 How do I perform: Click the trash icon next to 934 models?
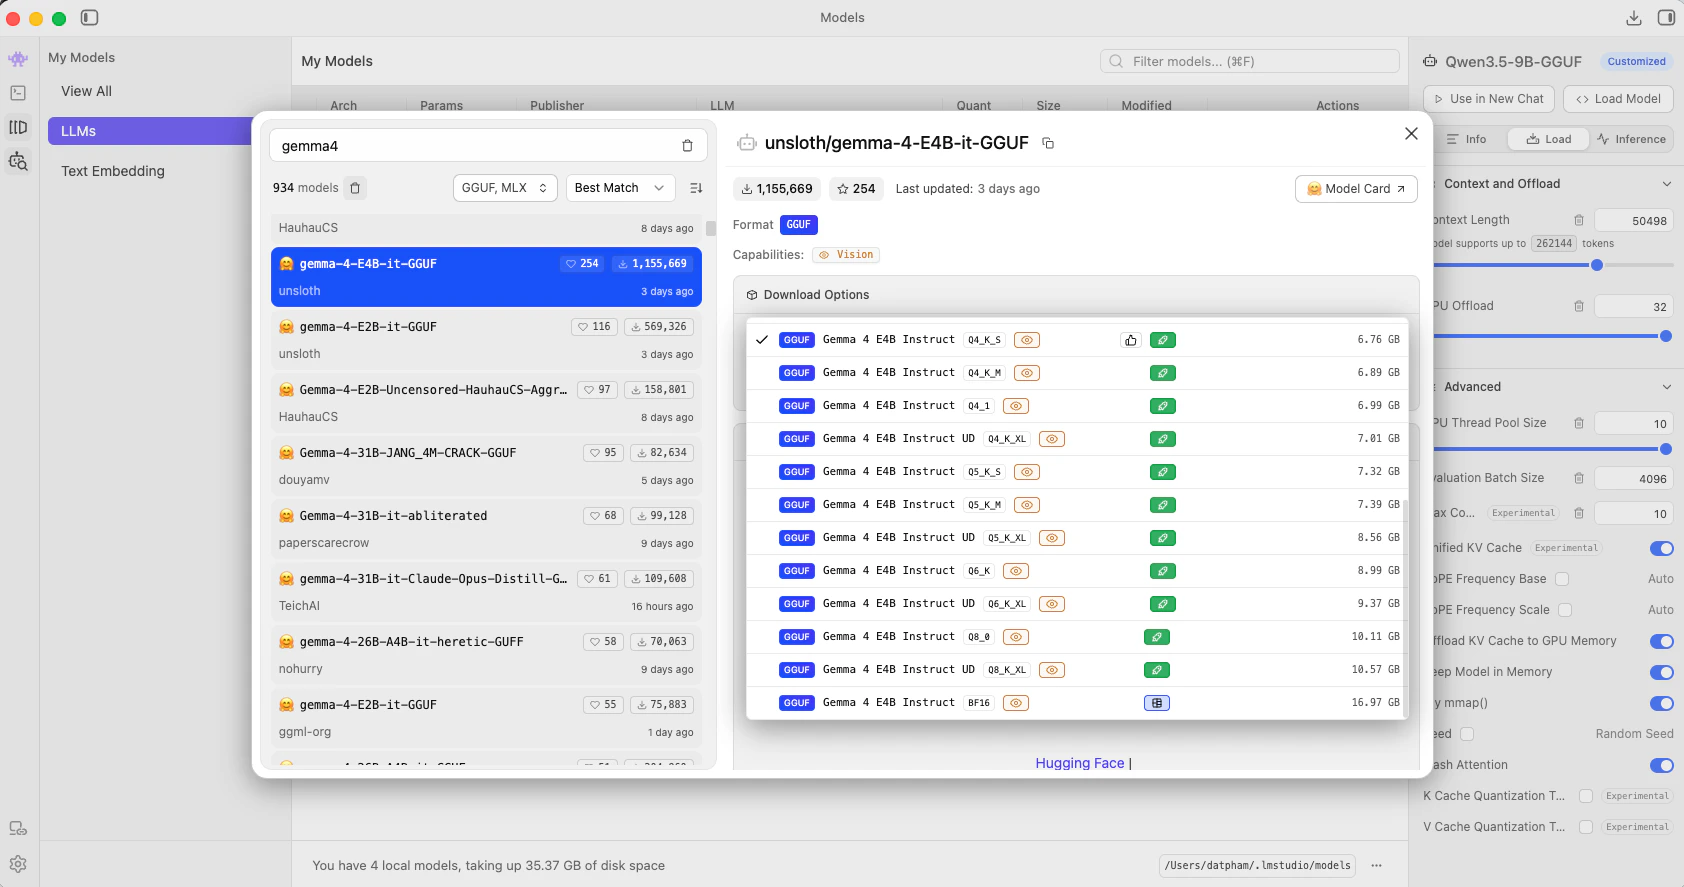click(355, 188)
